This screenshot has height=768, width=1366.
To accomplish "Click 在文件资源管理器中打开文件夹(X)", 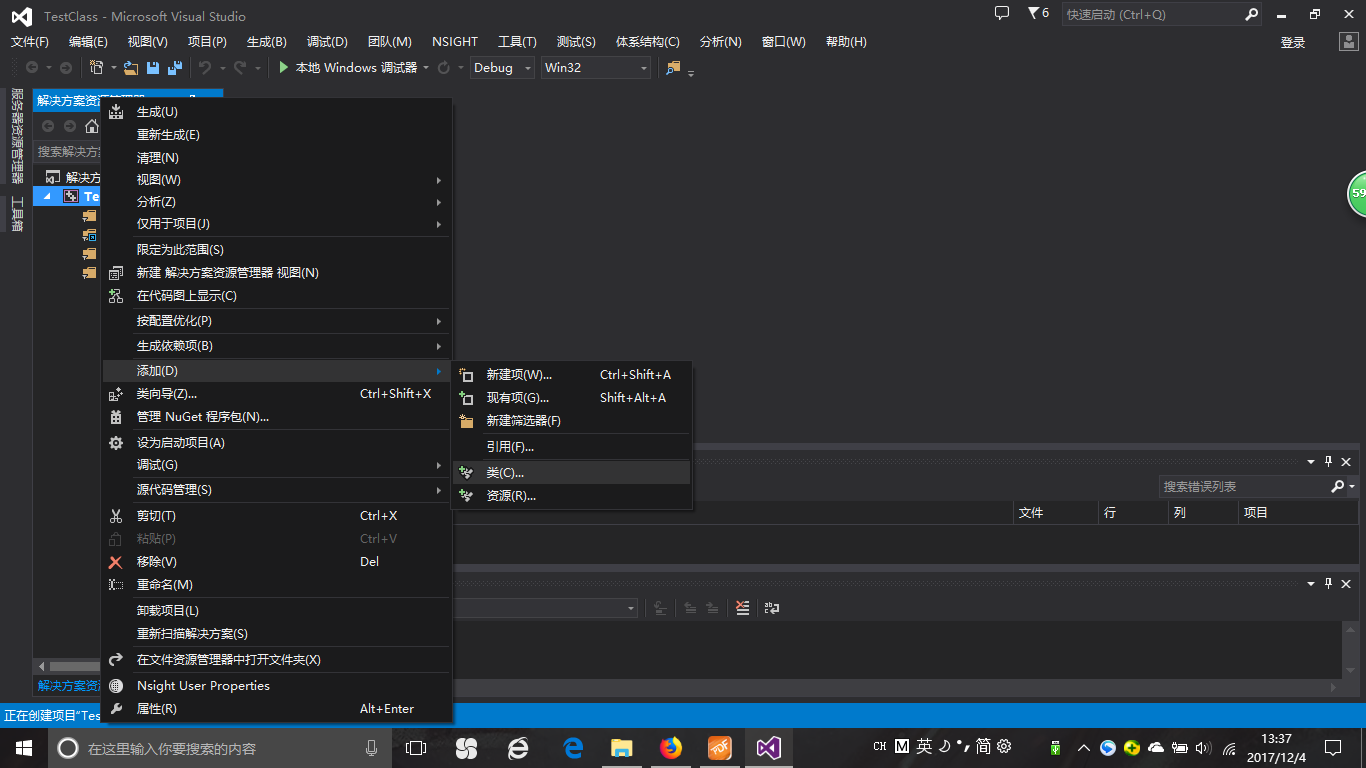I will click(277, 659).
